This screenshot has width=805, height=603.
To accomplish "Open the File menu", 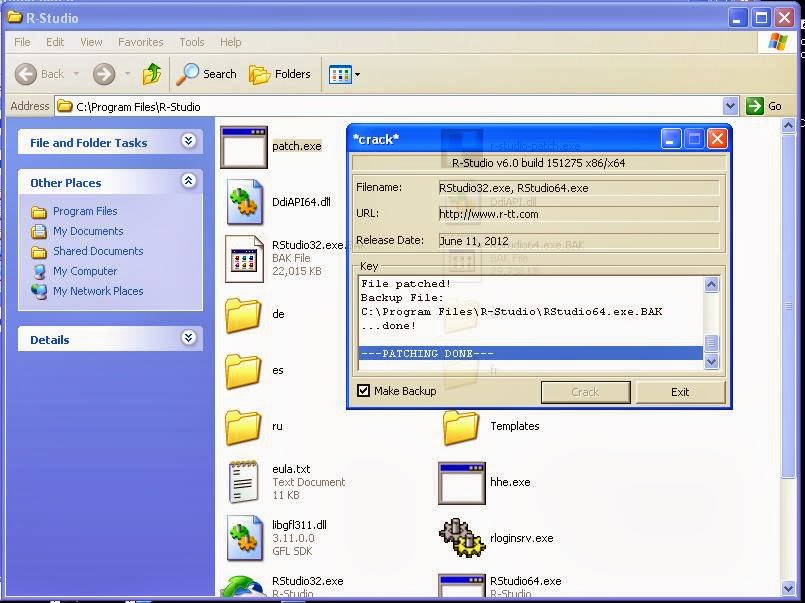I will [22, 42].
